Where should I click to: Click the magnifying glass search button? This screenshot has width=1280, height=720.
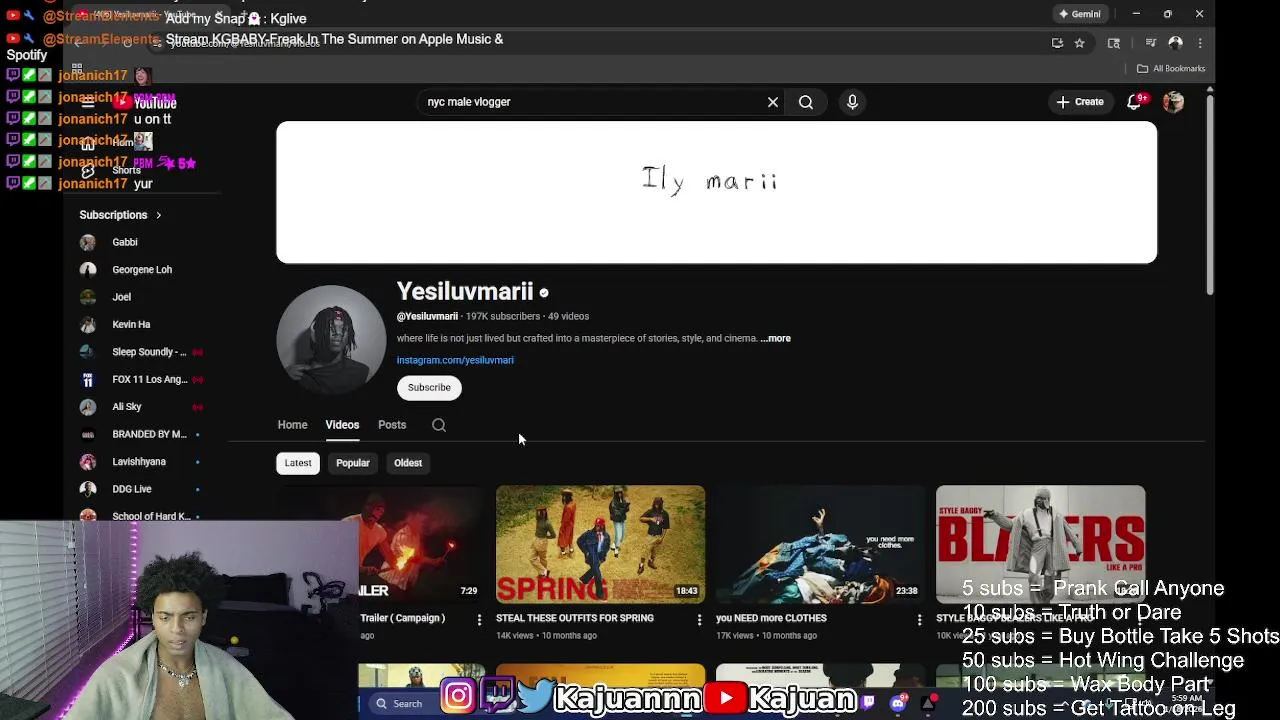[x=806, y=102]
